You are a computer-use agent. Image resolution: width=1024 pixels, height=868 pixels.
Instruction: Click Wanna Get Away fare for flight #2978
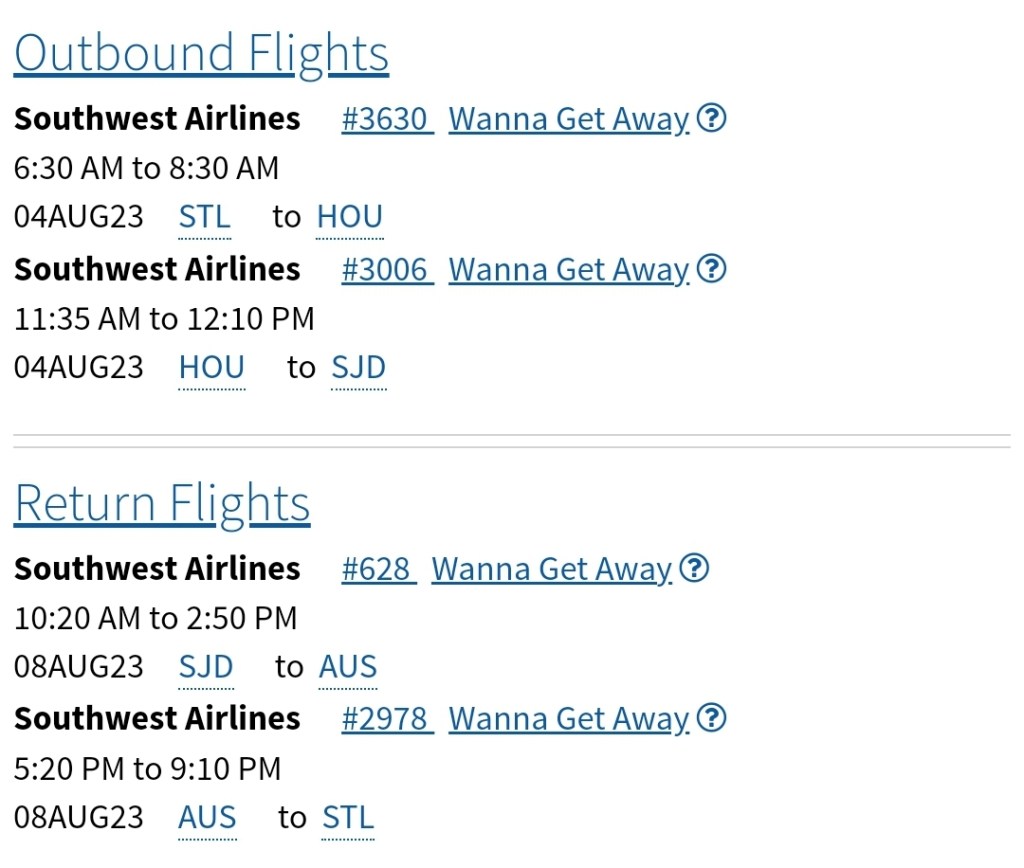tap(569, 719)
